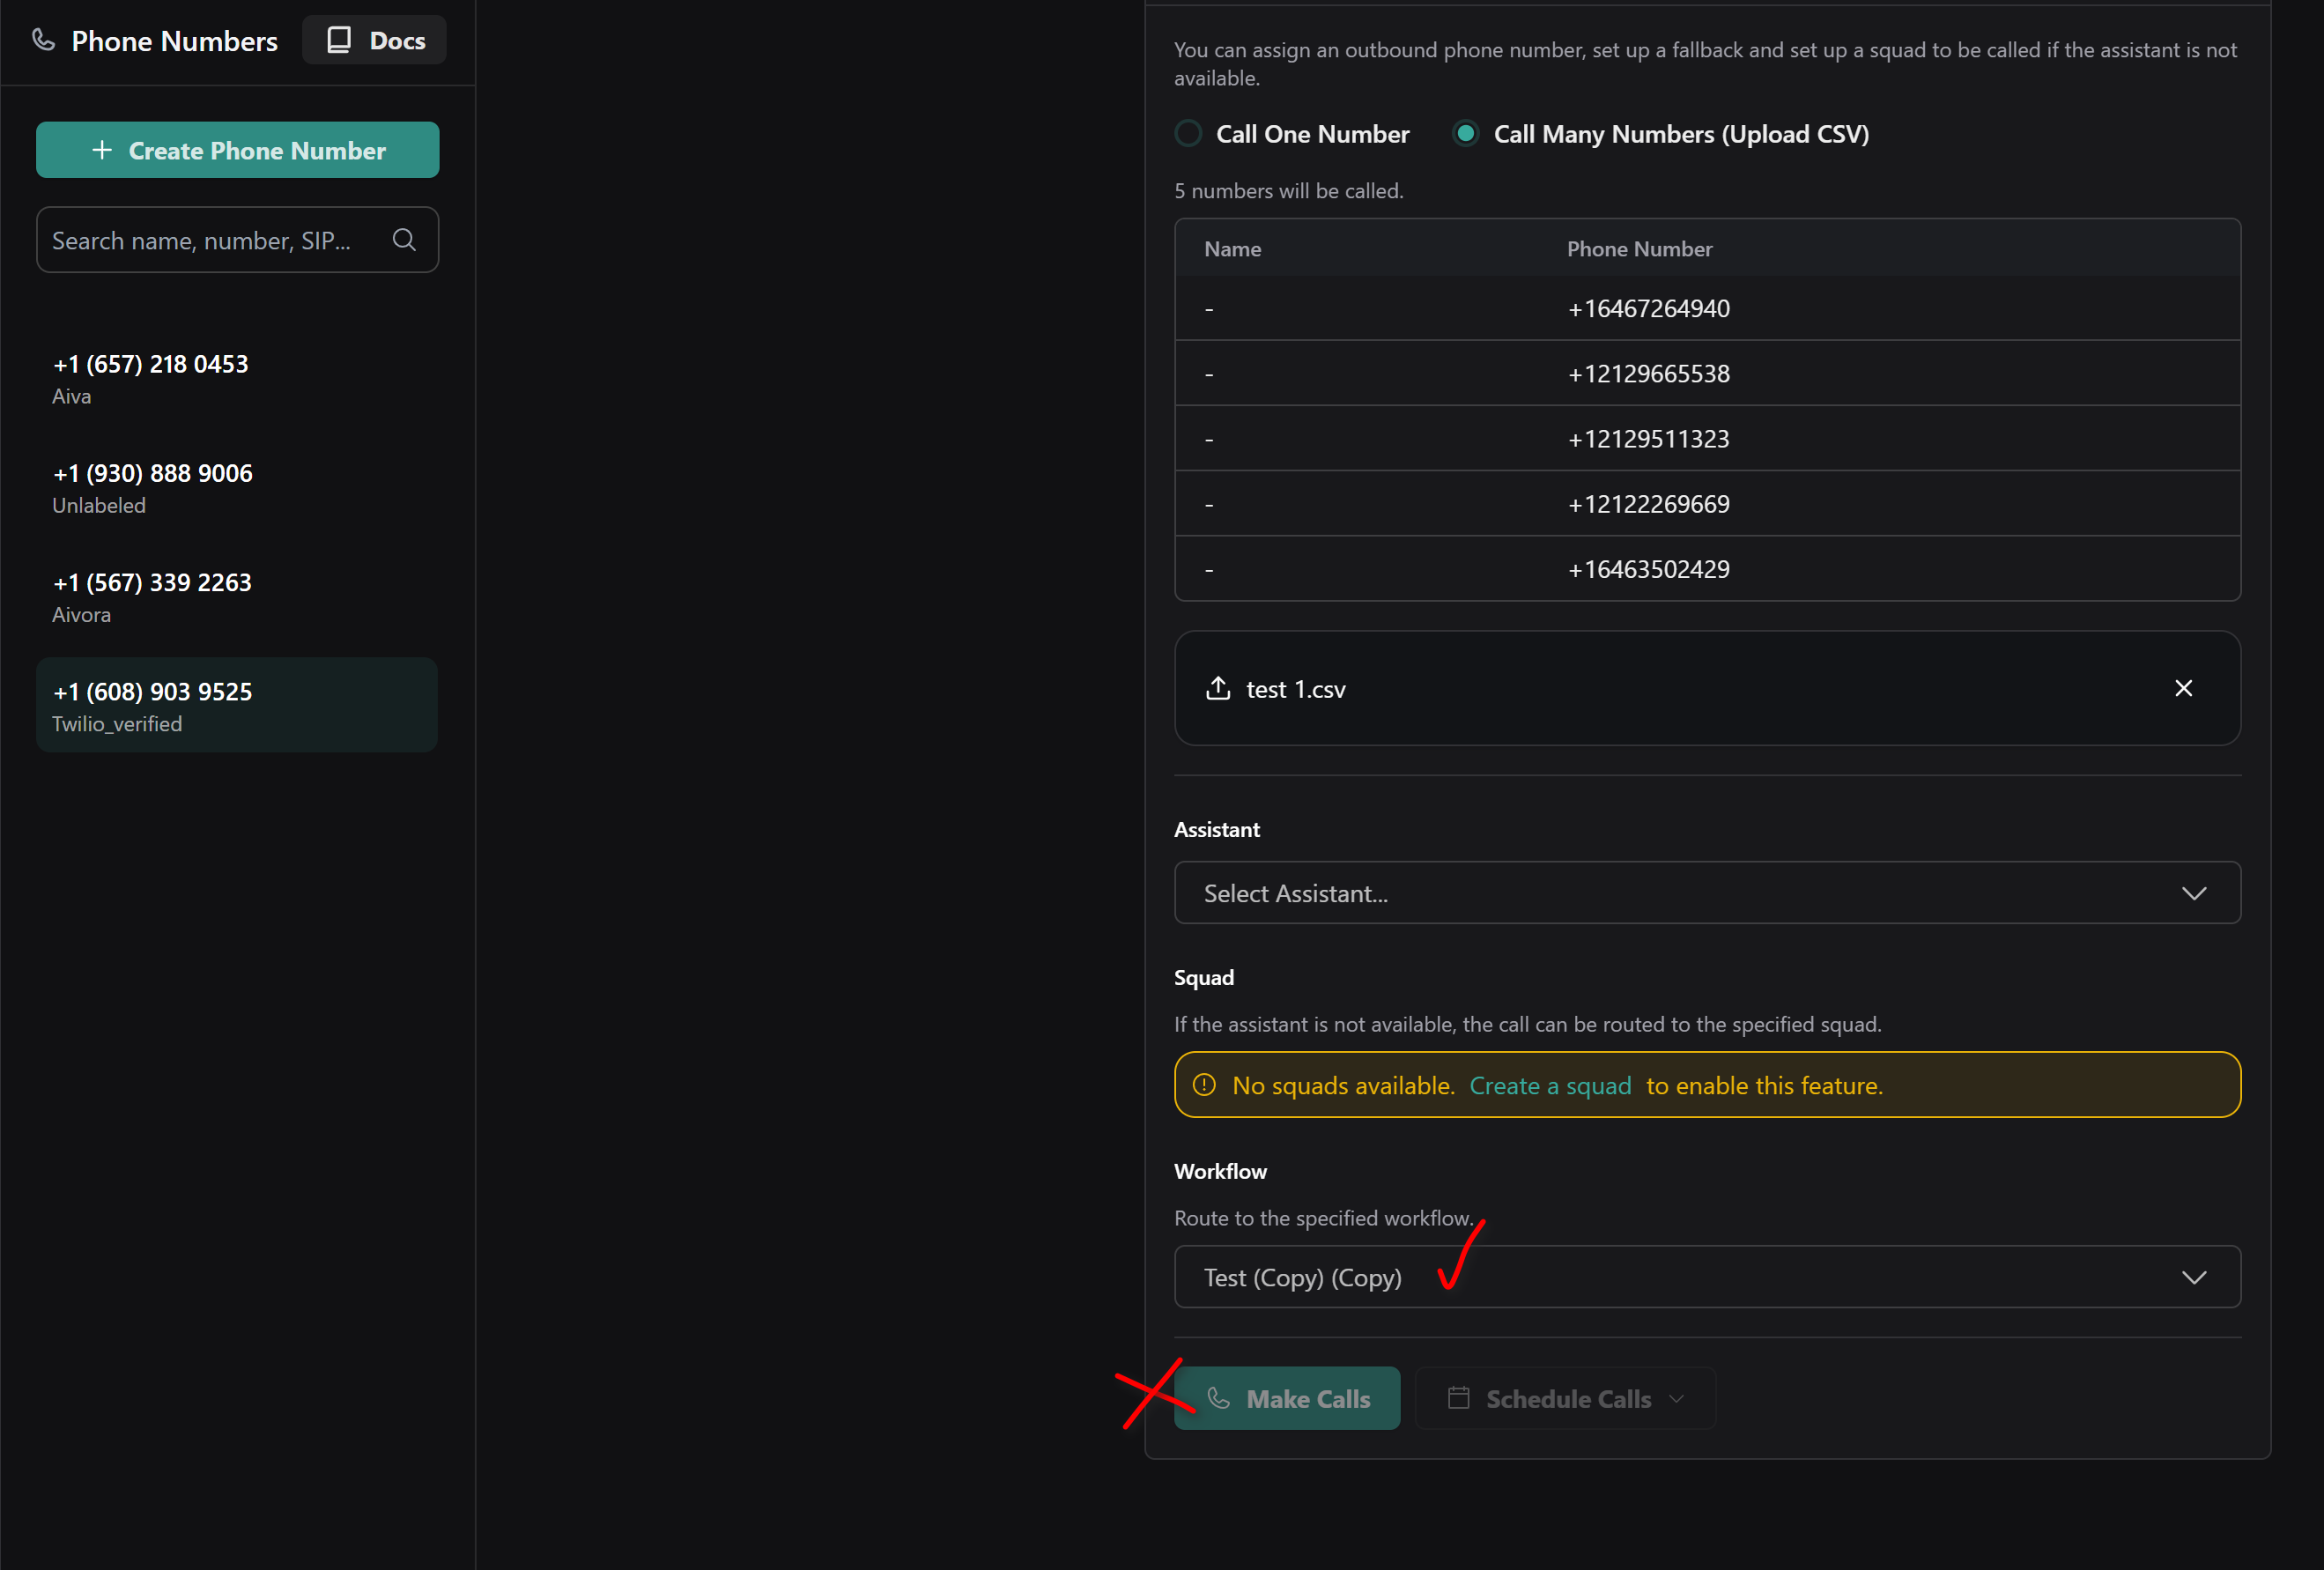
Task: Select Call One Number option
Action: (1188, 134)
